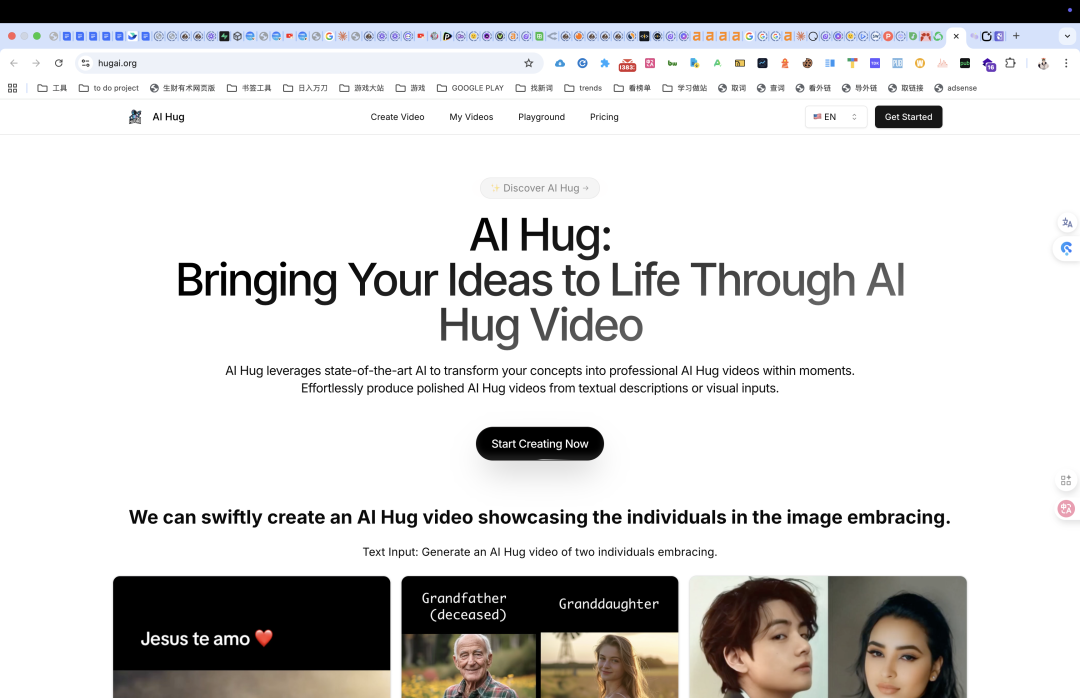
Task: Click the AI Hug brand name link
Action: [x=169, y=117]
